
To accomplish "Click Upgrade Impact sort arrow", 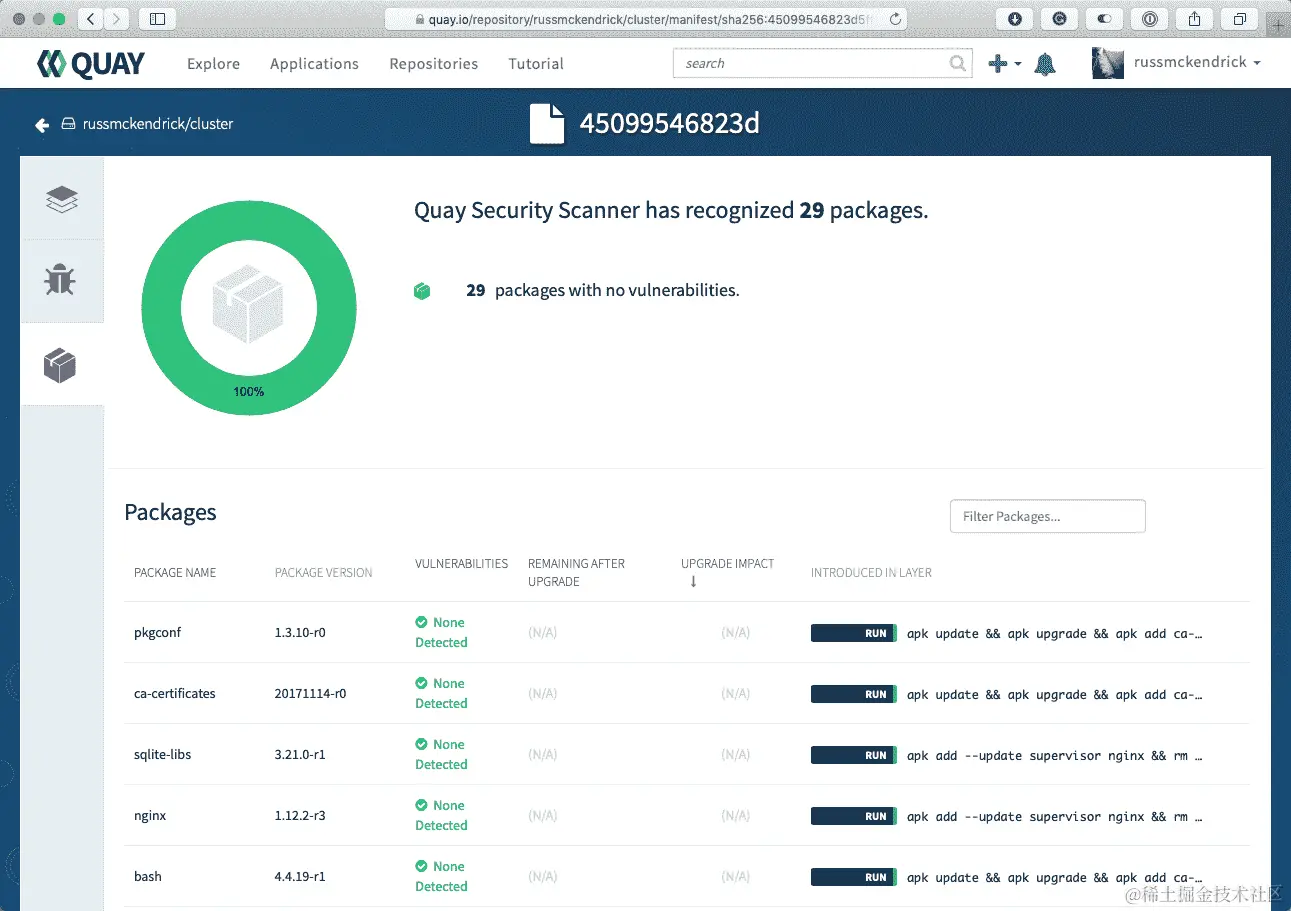I will coord(693,582).
